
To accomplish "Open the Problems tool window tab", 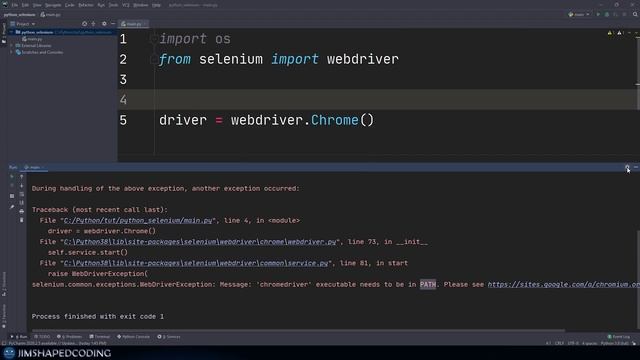I will (x=69, y=337).
